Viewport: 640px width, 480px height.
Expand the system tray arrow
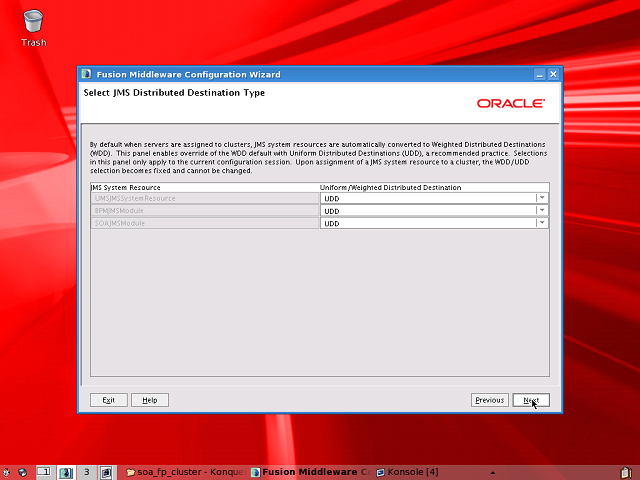pos(493,473)
